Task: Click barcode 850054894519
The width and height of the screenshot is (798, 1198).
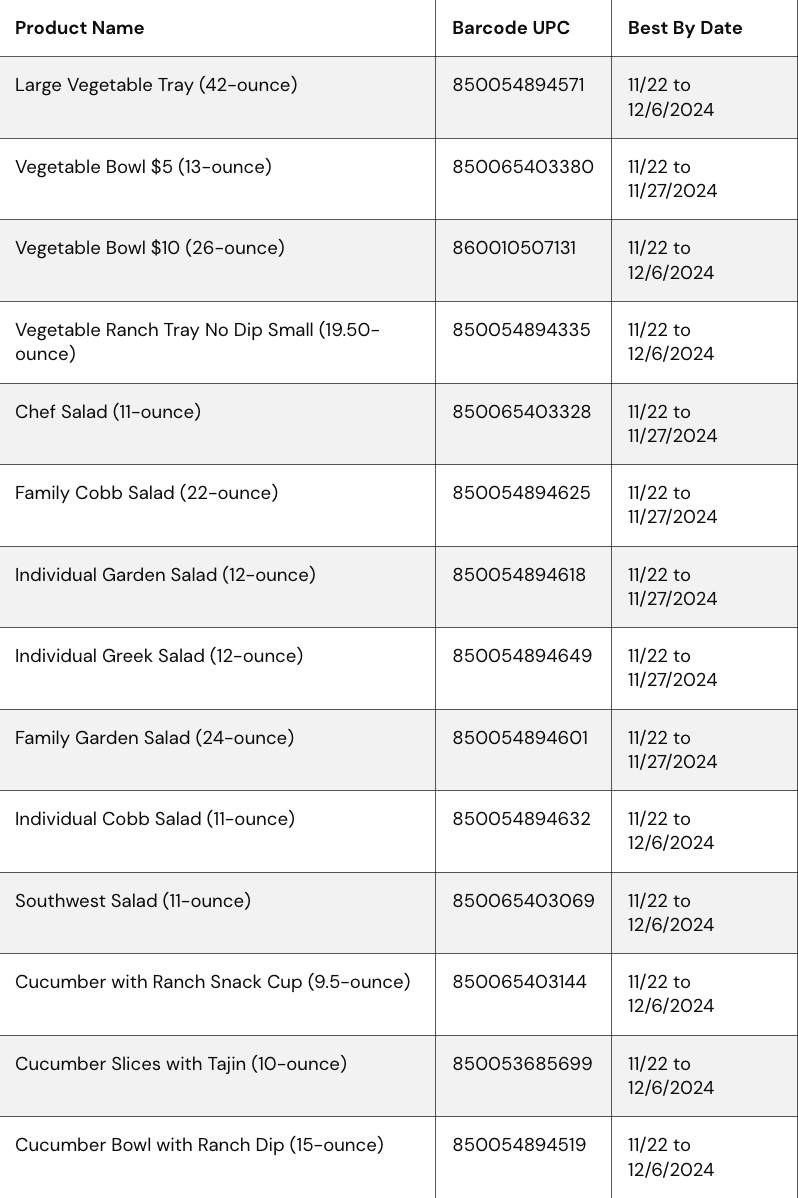Action: (519, 1145)
